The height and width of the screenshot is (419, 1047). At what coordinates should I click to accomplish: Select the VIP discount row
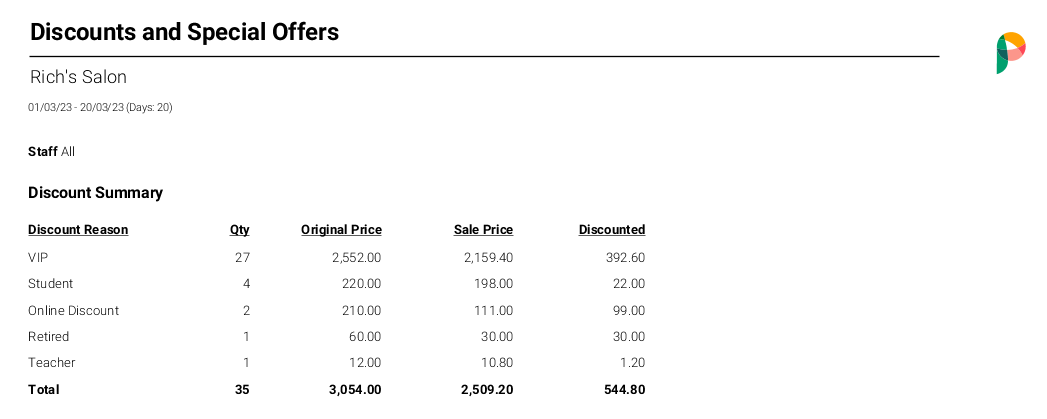tap(337, 257)
